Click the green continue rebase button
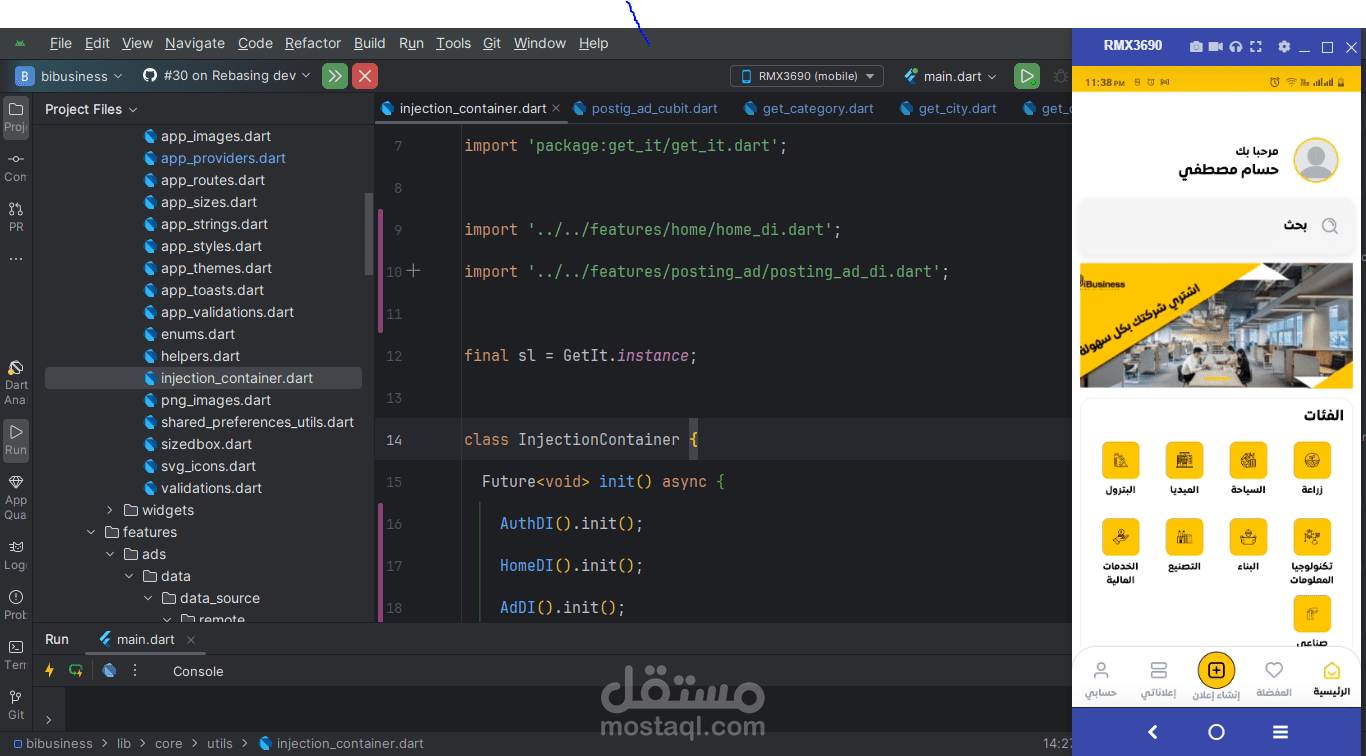Screen dimensions: 1366x756 tap(334, 76)
